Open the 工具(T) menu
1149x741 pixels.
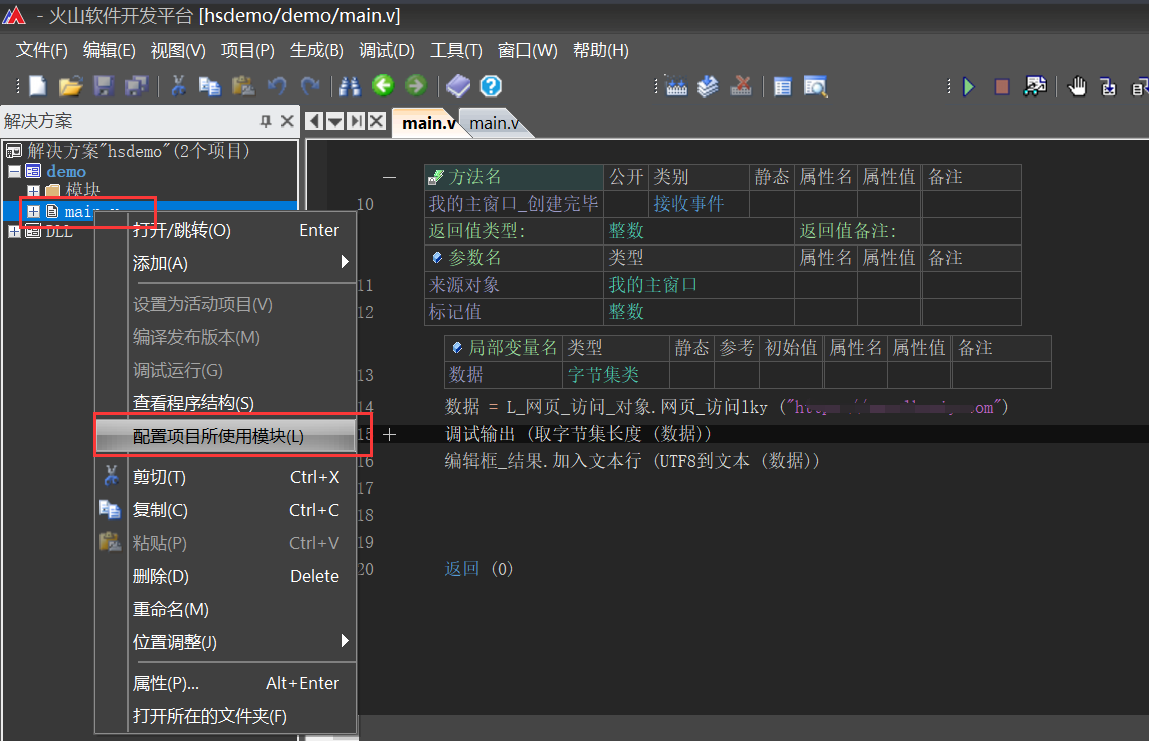click(x=456, y=50)
